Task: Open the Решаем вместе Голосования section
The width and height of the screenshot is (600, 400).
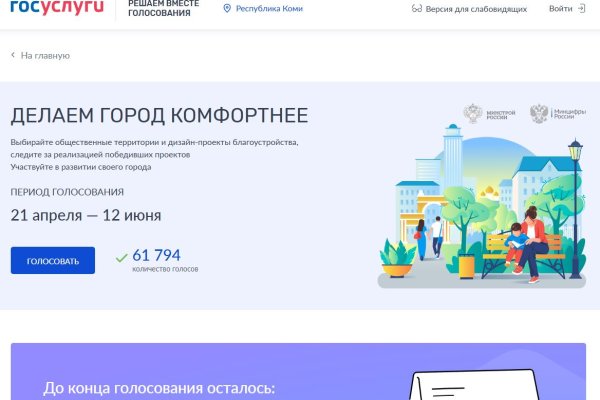Action: coord(163,8)
